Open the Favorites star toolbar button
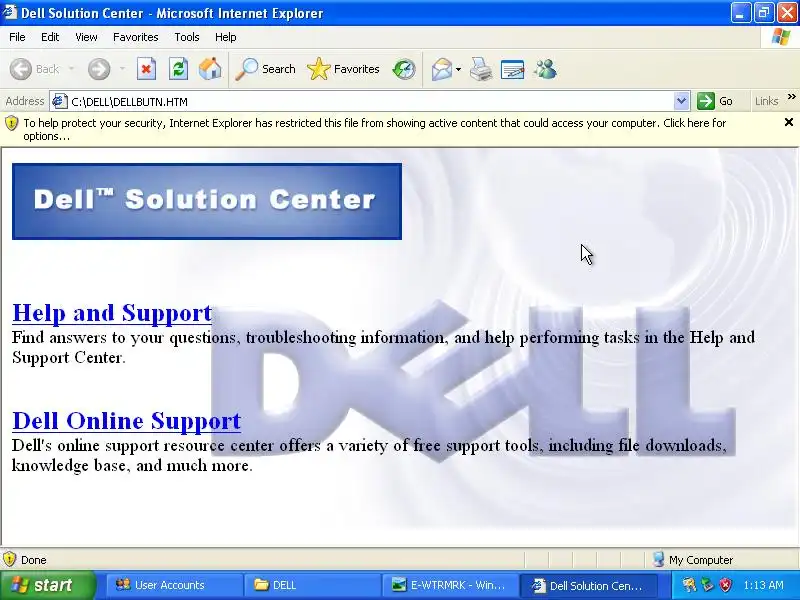The image size is (800, 600). click(x=343, y=69)
